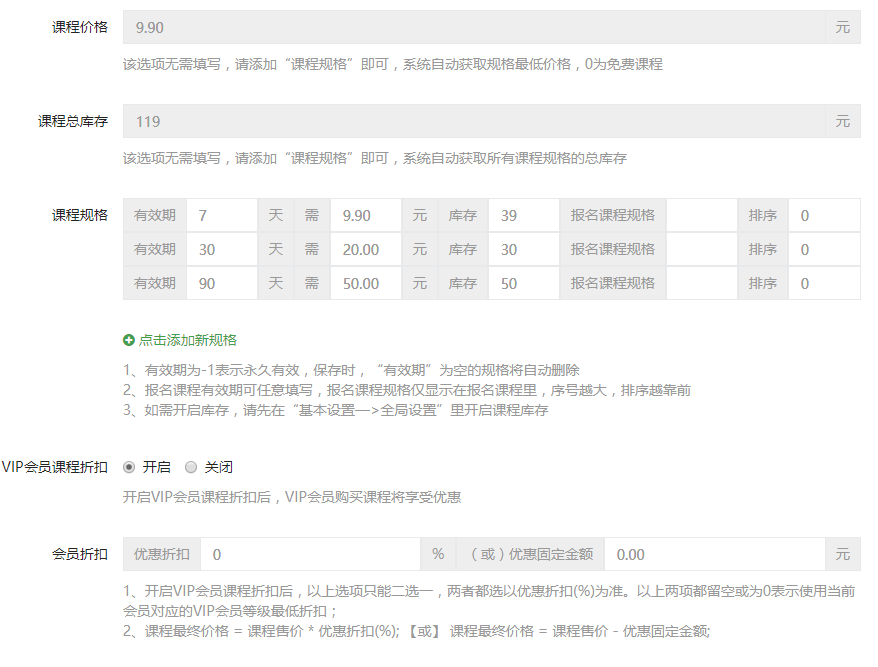Click the validity field with value 30
The image size is (878, 667).
tap(222, 249)
